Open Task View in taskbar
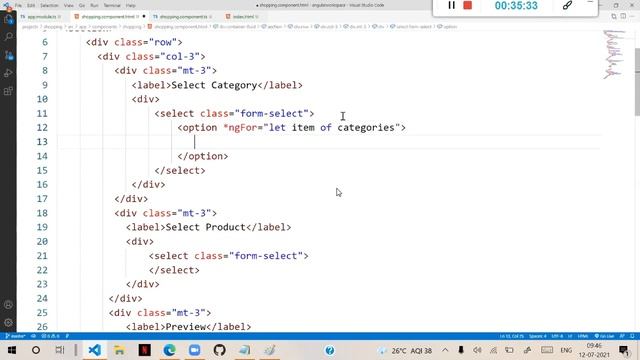Viewport: 640px width, 360px height. coord(60,350)
